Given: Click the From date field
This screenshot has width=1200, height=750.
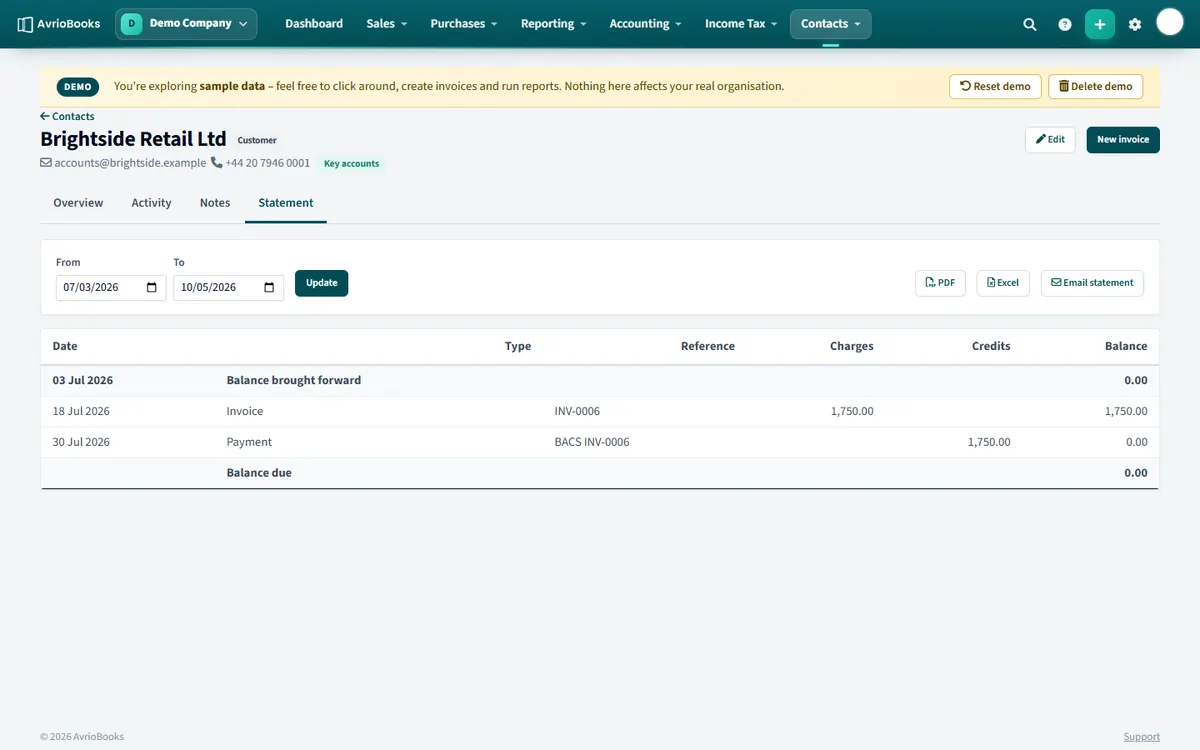Looking at the screenshot, I should [111, 288].
